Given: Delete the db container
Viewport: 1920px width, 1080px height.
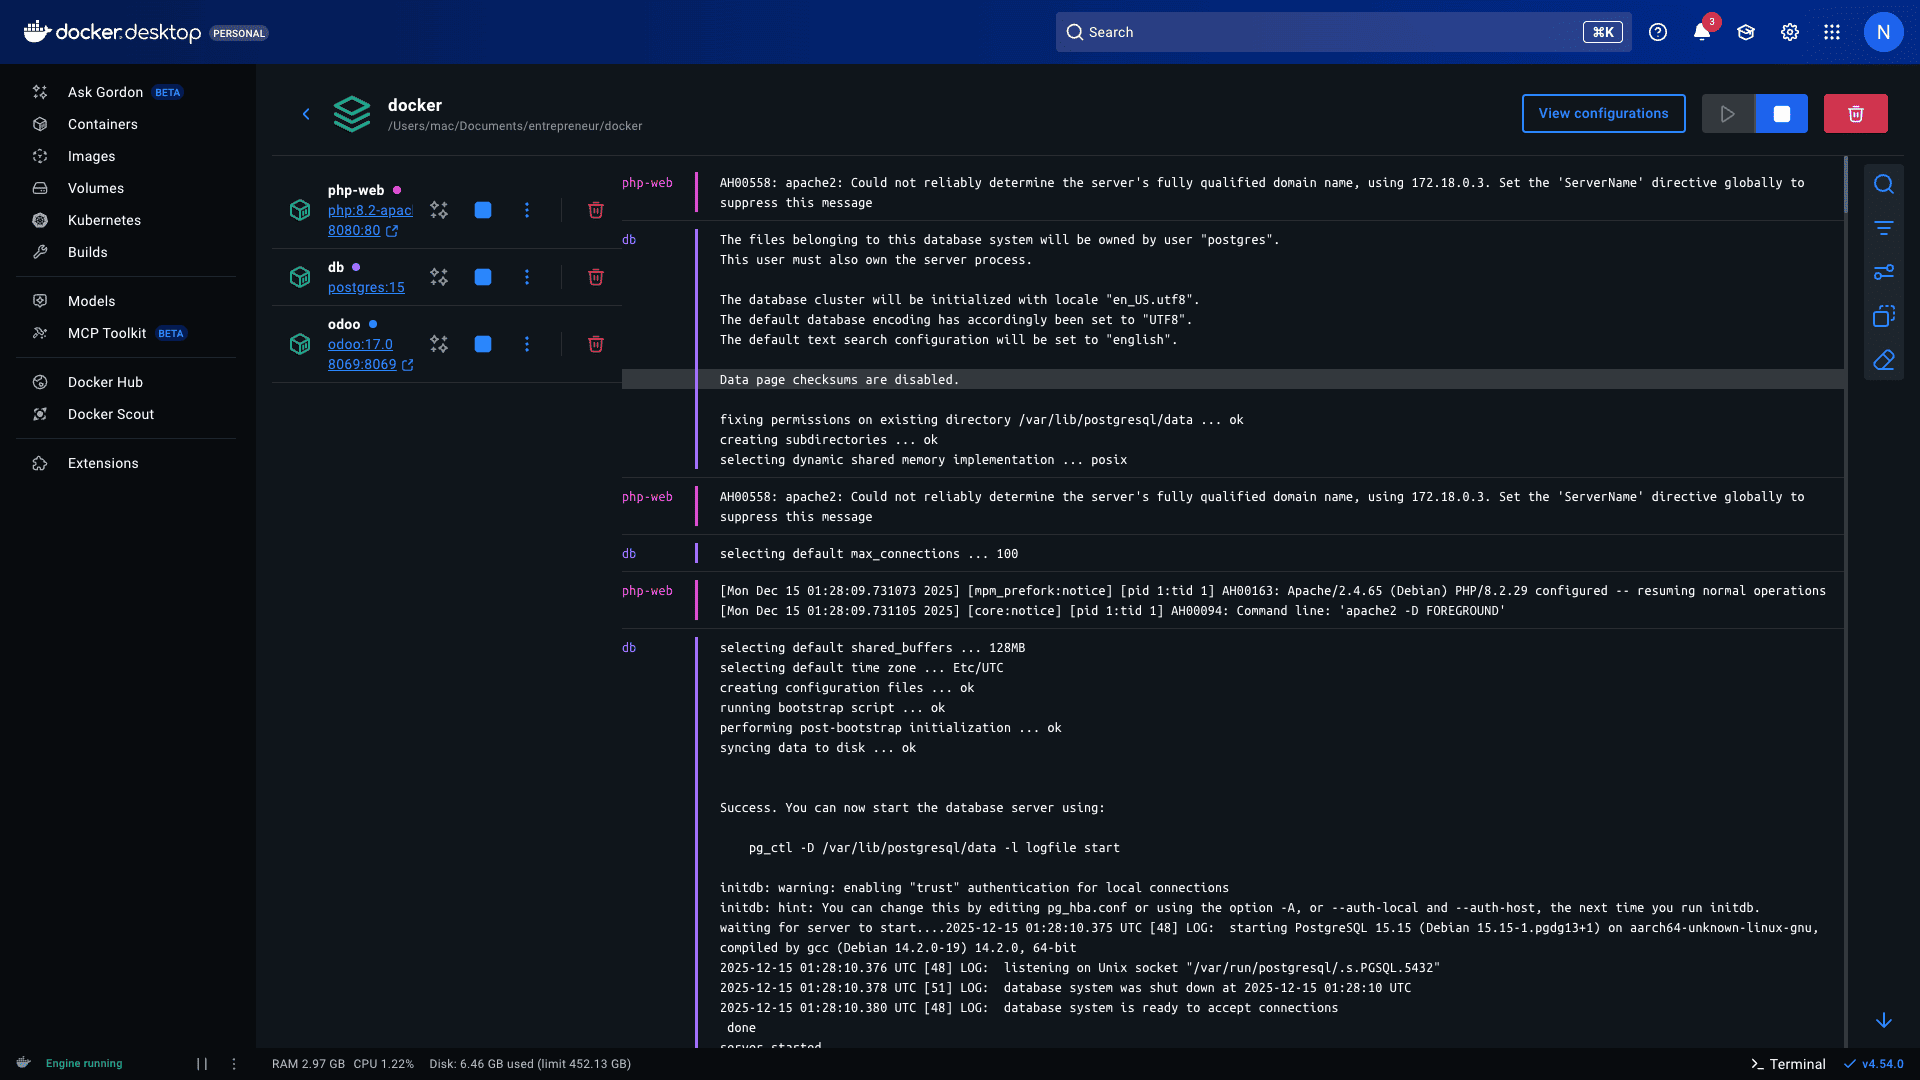Looking at the screenshot, I should pos(596,277).
